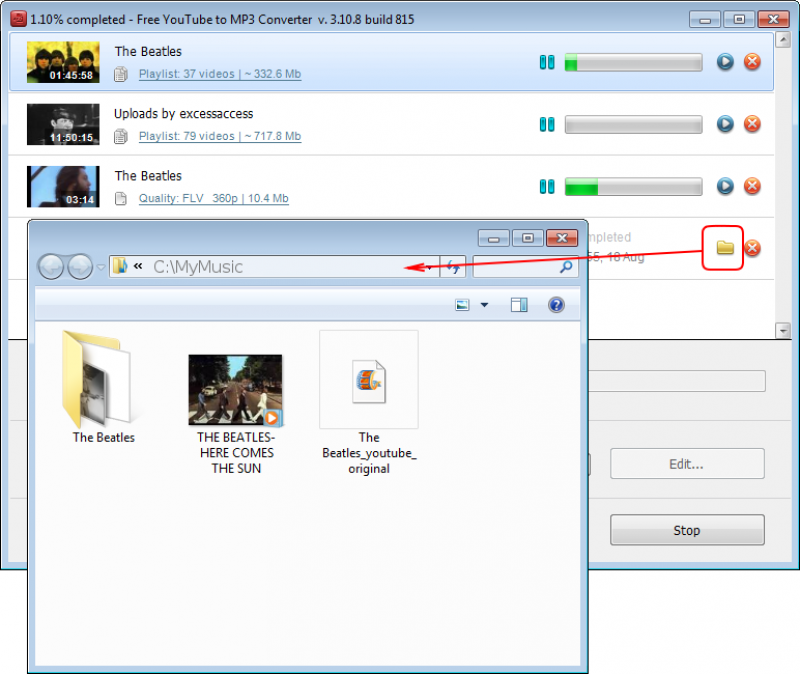
Task: Click the Uploads by excessaccess title
Action: click(x=184, y=114)
